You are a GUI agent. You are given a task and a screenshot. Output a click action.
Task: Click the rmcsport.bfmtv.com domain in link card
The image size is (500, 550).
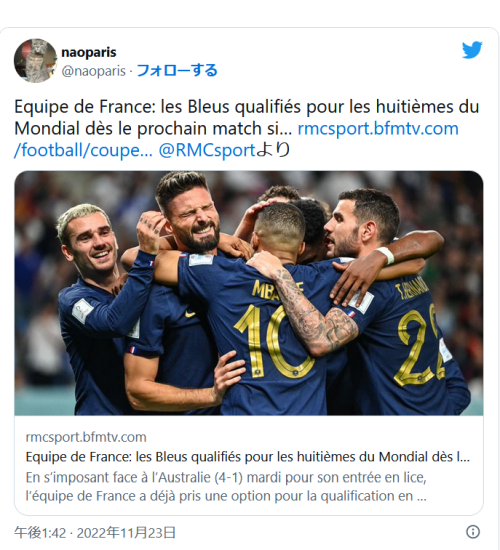86,437
